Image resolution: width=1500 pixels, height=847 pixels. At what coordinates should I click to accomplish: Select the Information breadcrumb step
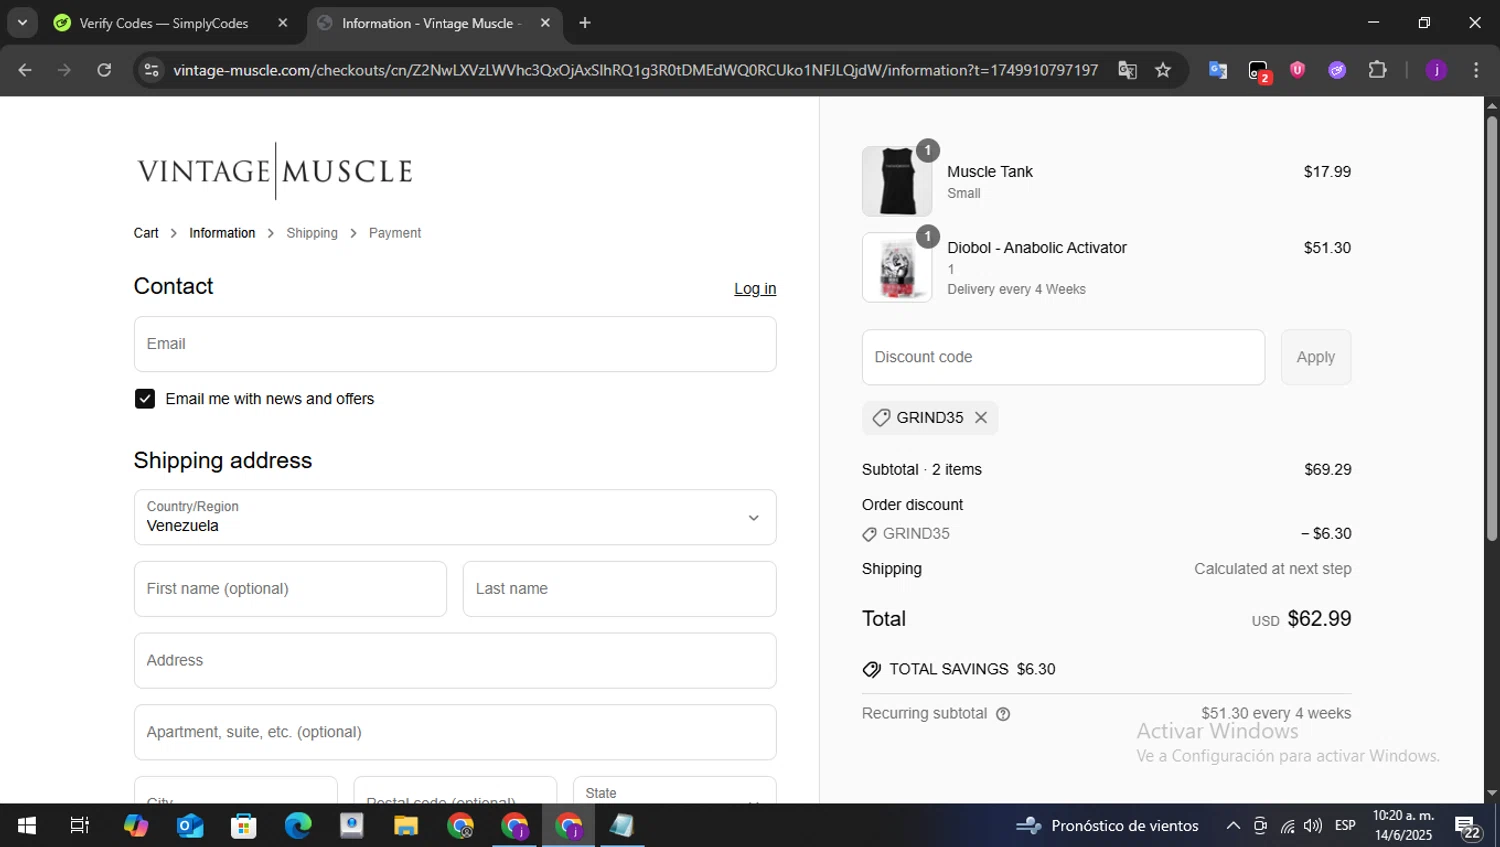[222, 233]
